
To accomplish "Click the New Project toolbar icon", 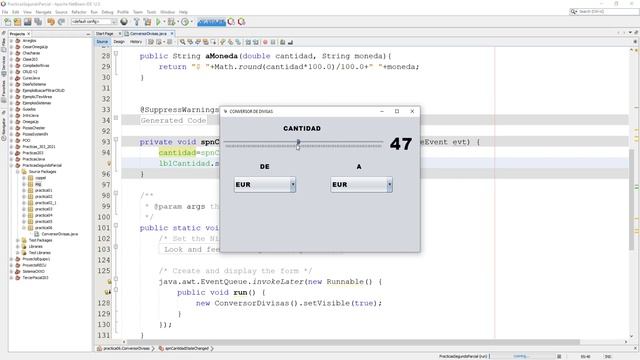I will coord(18,22).
